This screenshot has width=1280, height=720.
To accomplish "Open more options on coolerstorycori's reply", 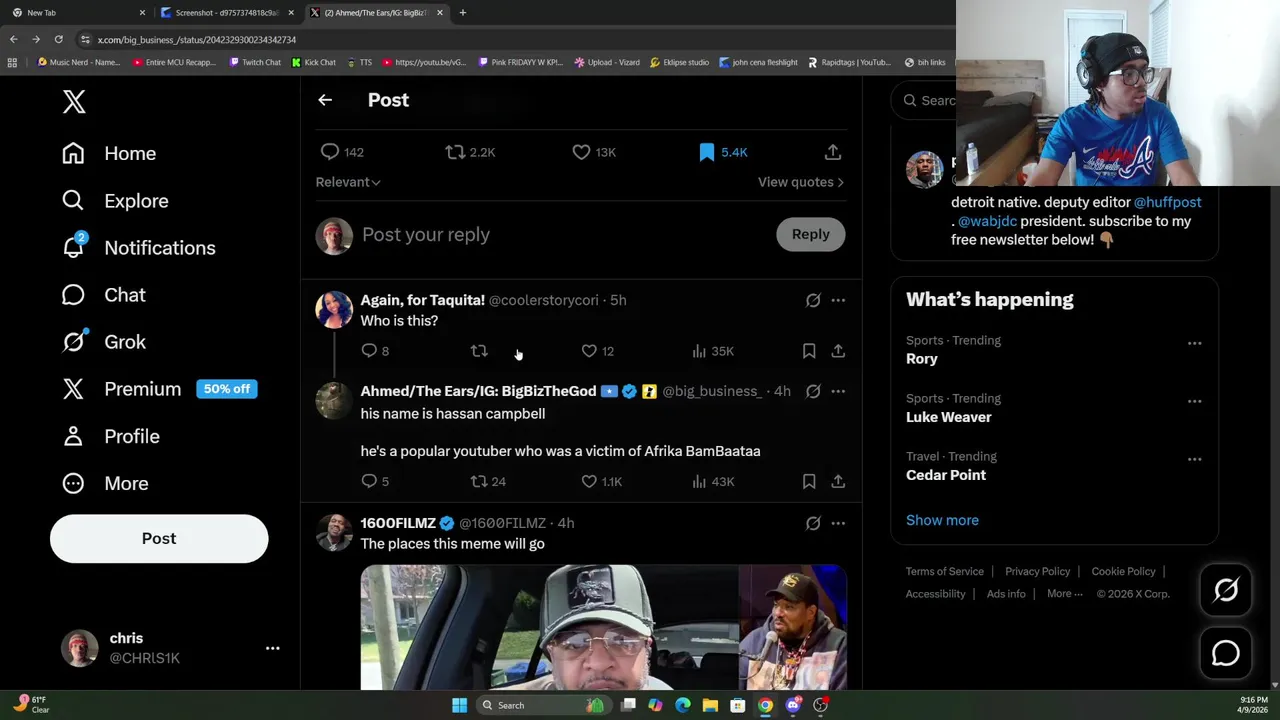I will coord(838,300).
